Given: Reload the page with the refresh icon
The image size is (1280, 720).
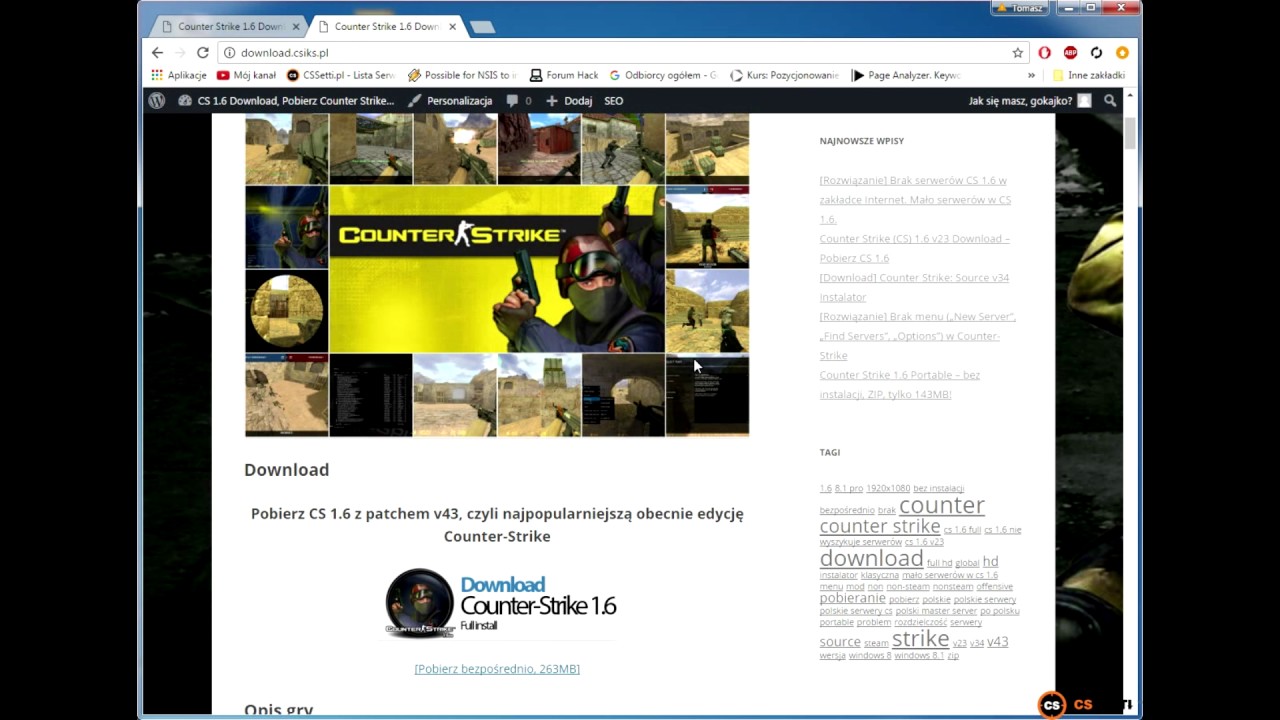Looking at the screenshot, I should pyautogui.click(x=203, y=53).
